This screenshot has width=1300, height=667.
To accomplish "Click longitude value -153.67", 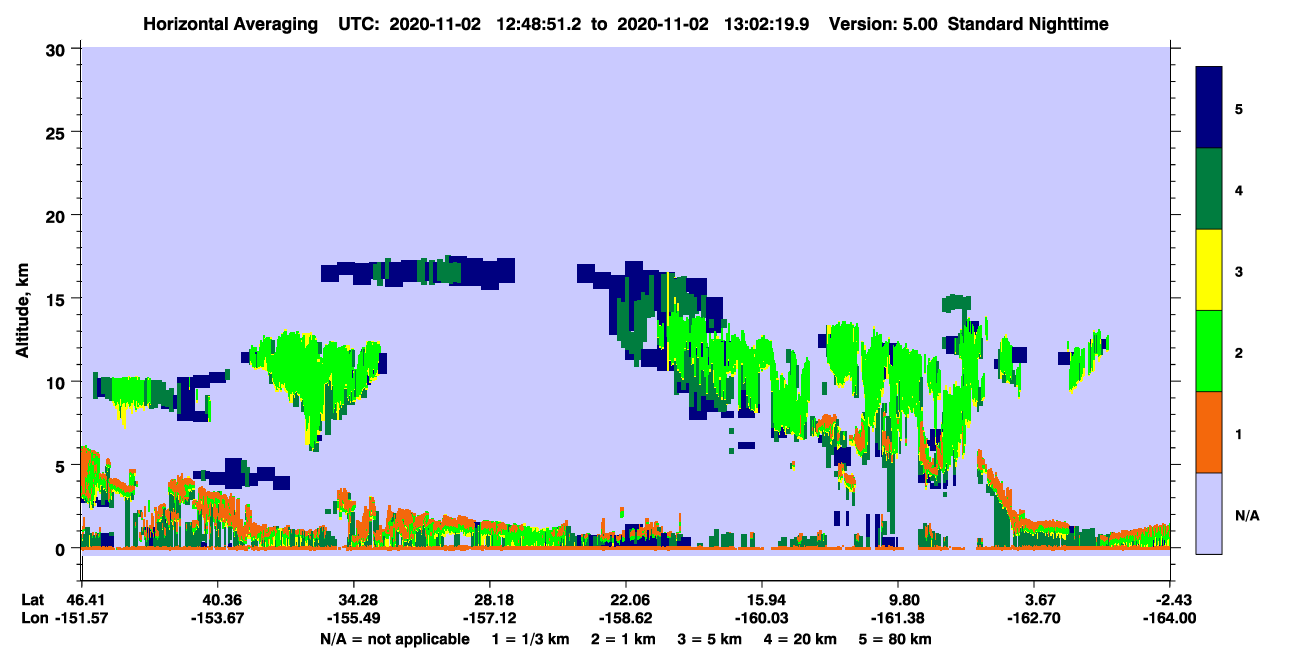I will coord(218,618).
